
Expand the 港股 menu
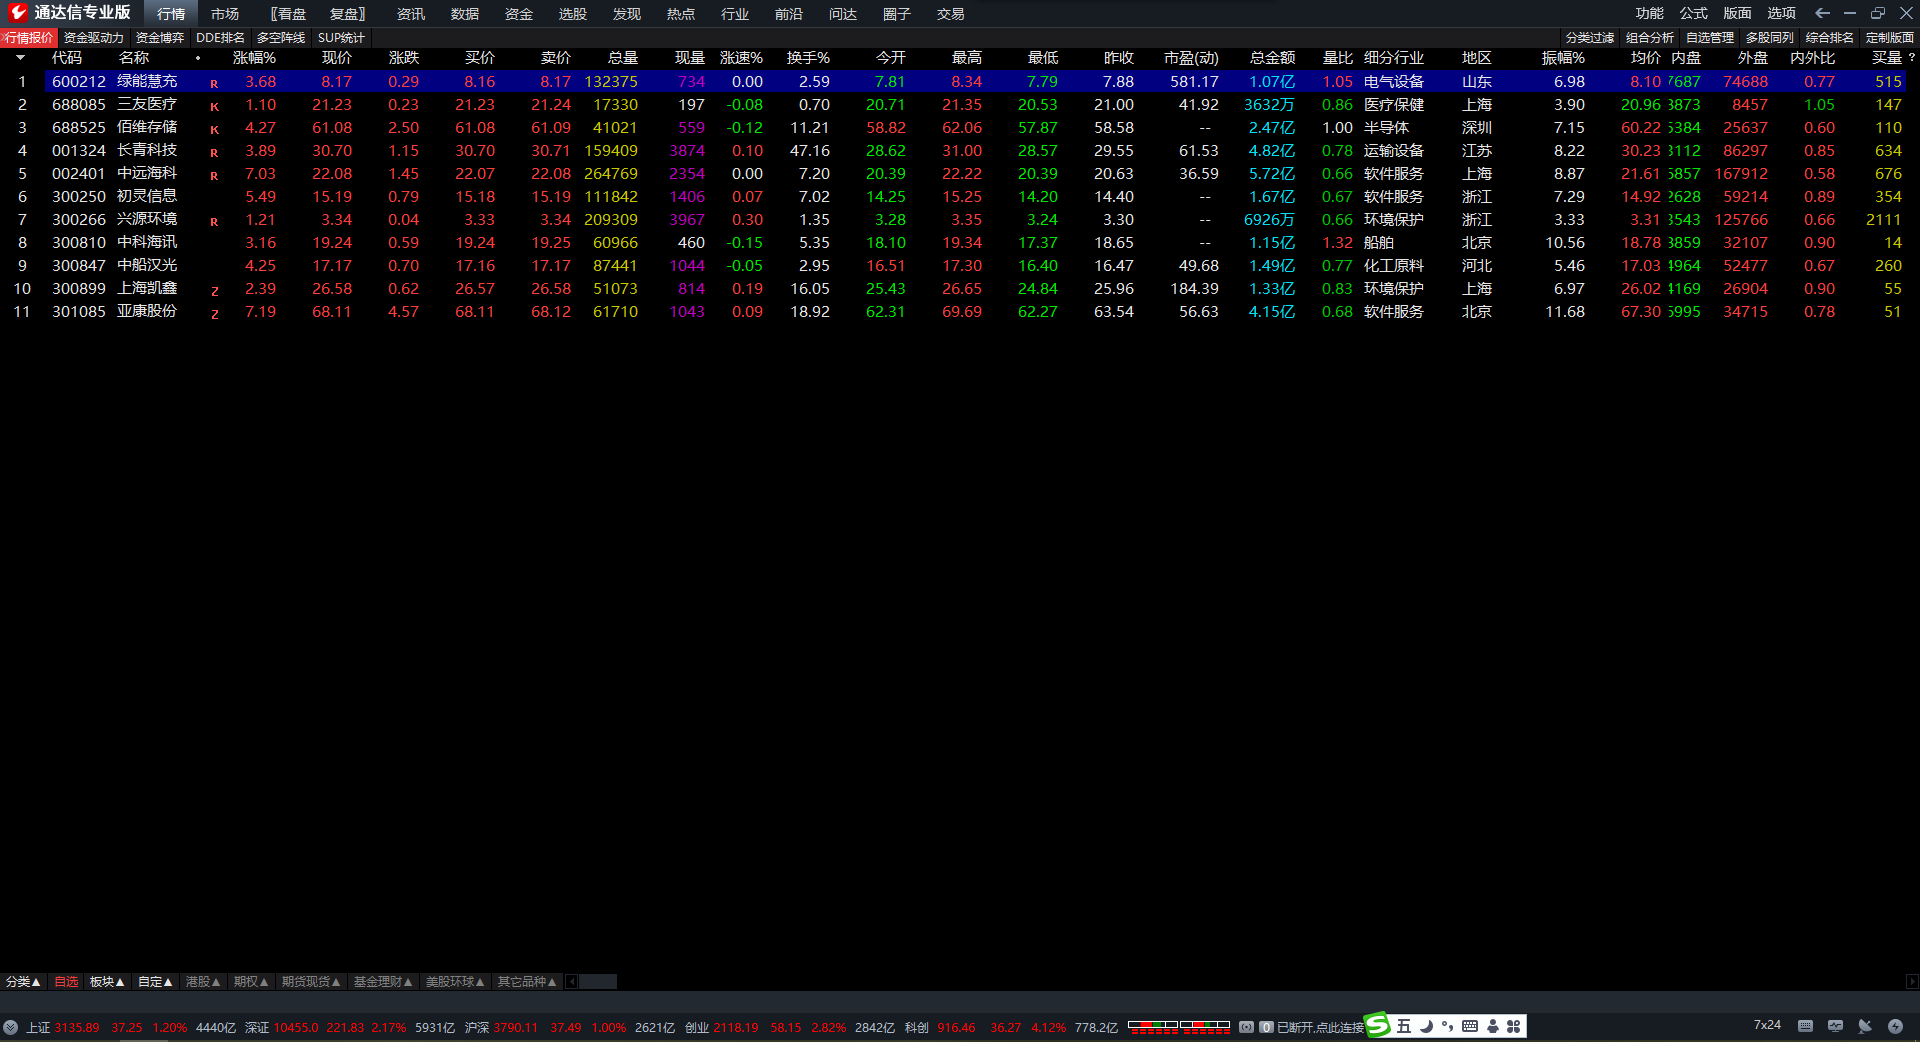pyautogui.click(x=203, y=982)
